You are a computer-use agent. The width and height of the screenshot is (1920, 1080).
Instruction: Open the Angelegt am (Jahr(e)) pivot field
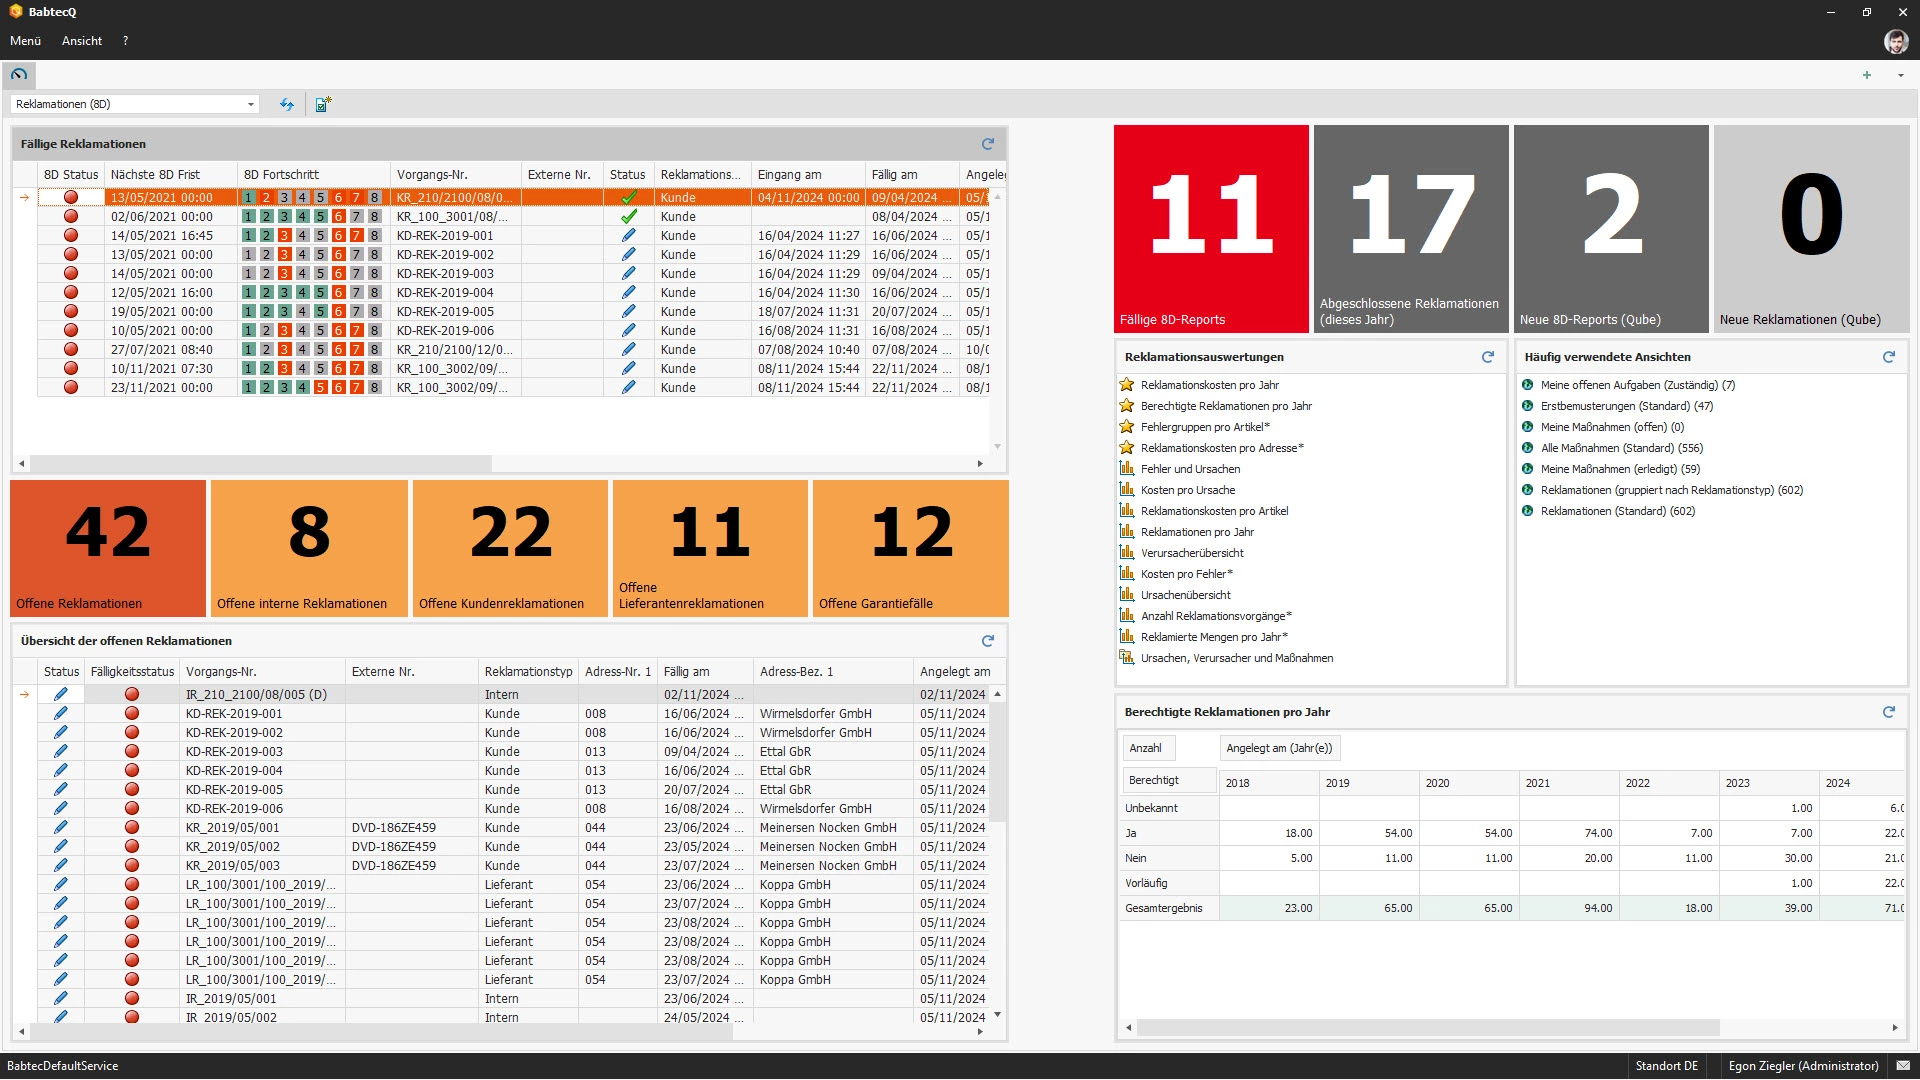[x=1279, y=748]
